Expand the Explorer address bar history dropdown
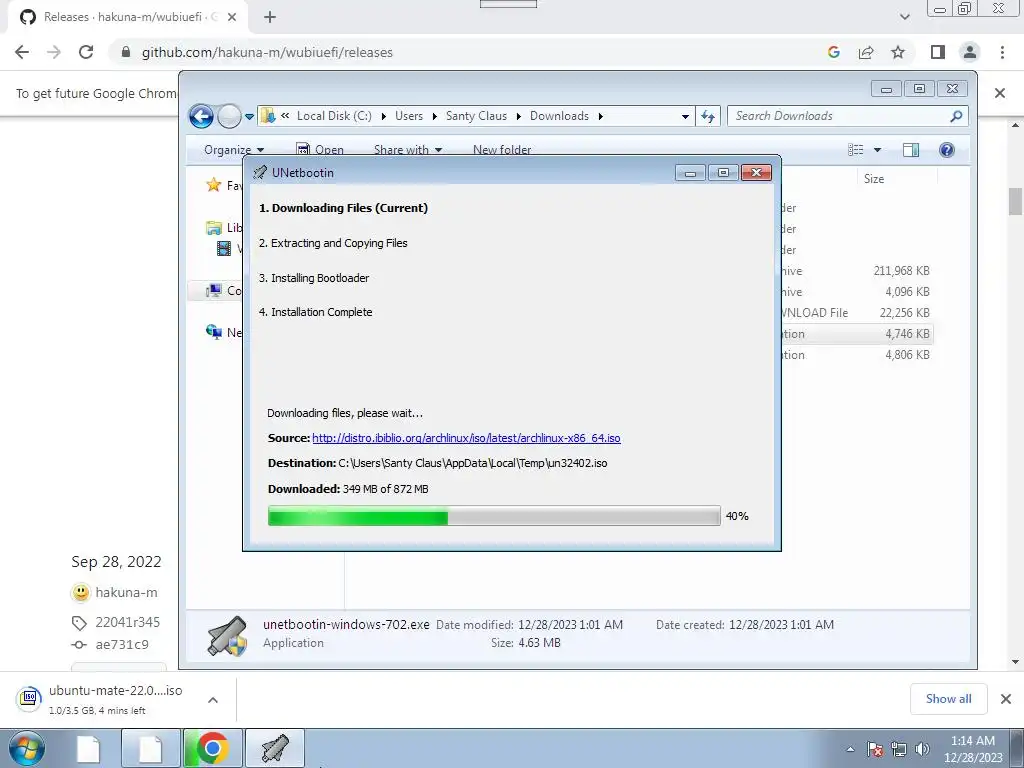The width and height of the screenshot is (1024, 768). tap(685, 116)
